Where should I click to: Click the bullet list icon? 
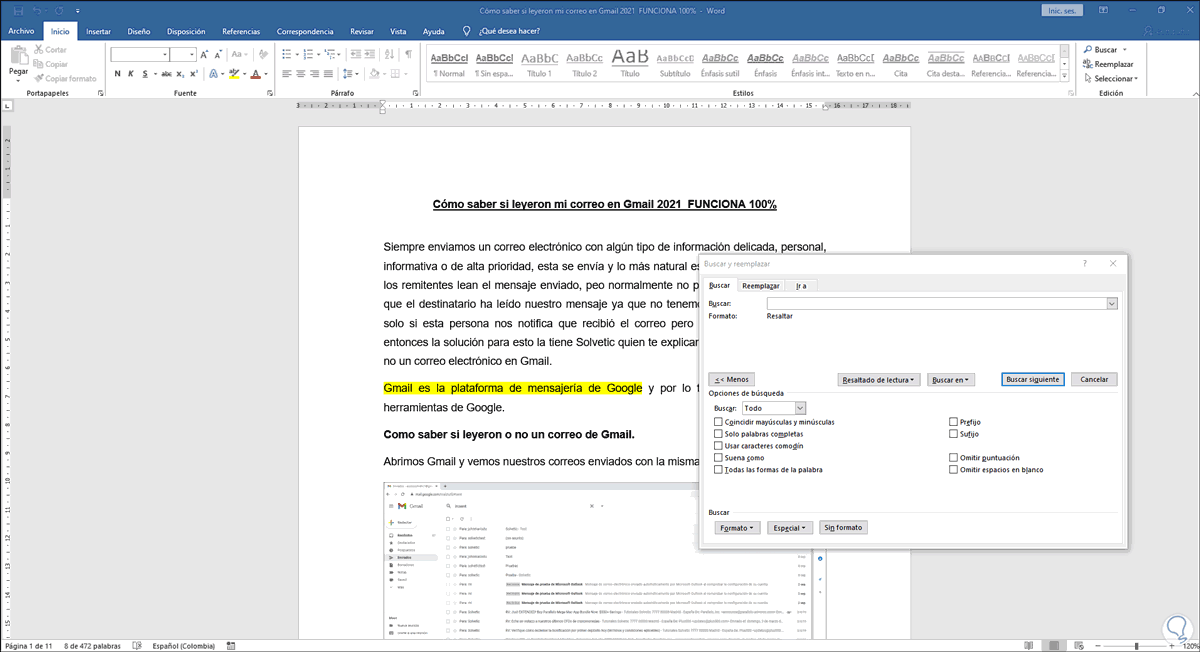click(x=287, y=54)
